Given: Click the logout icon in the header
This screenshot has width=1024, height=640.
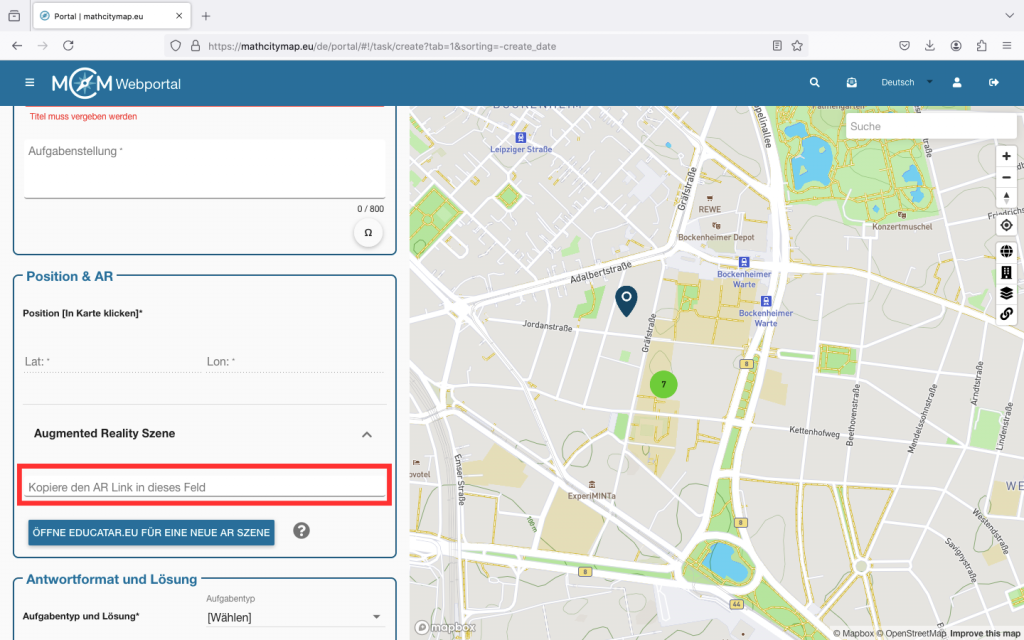Looking at the screenshot, I should [993, 83].
